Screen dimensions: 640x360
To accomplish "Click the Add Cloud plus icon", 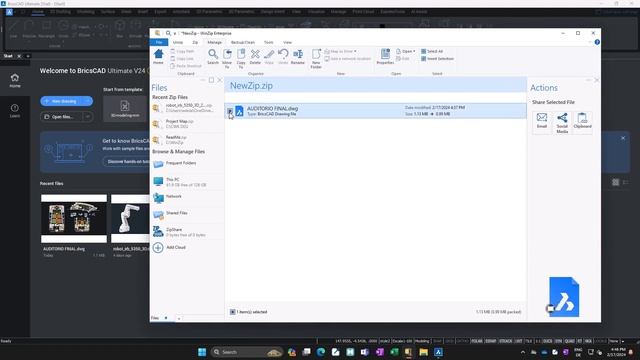I will click(x=158, y=247).
